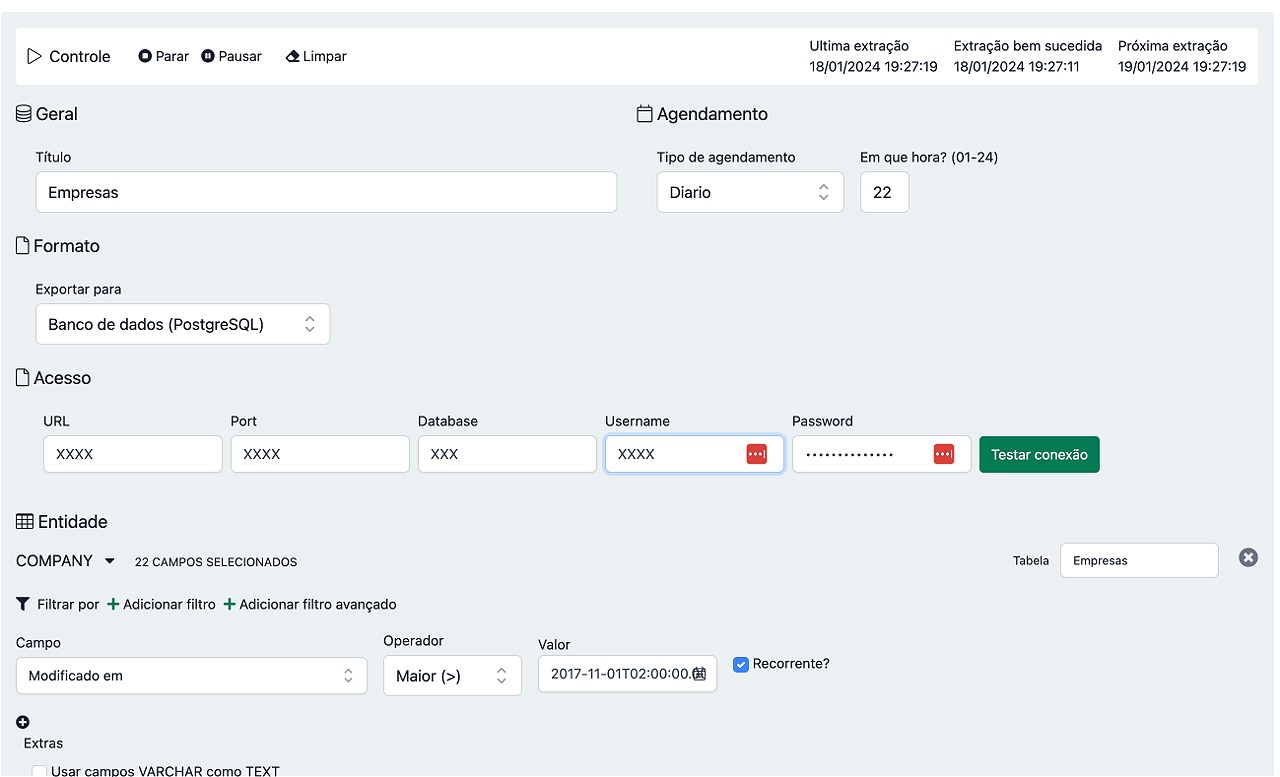Click the Título input field
This screenshot has width=1280, height=777.
(x=326, y=192)
